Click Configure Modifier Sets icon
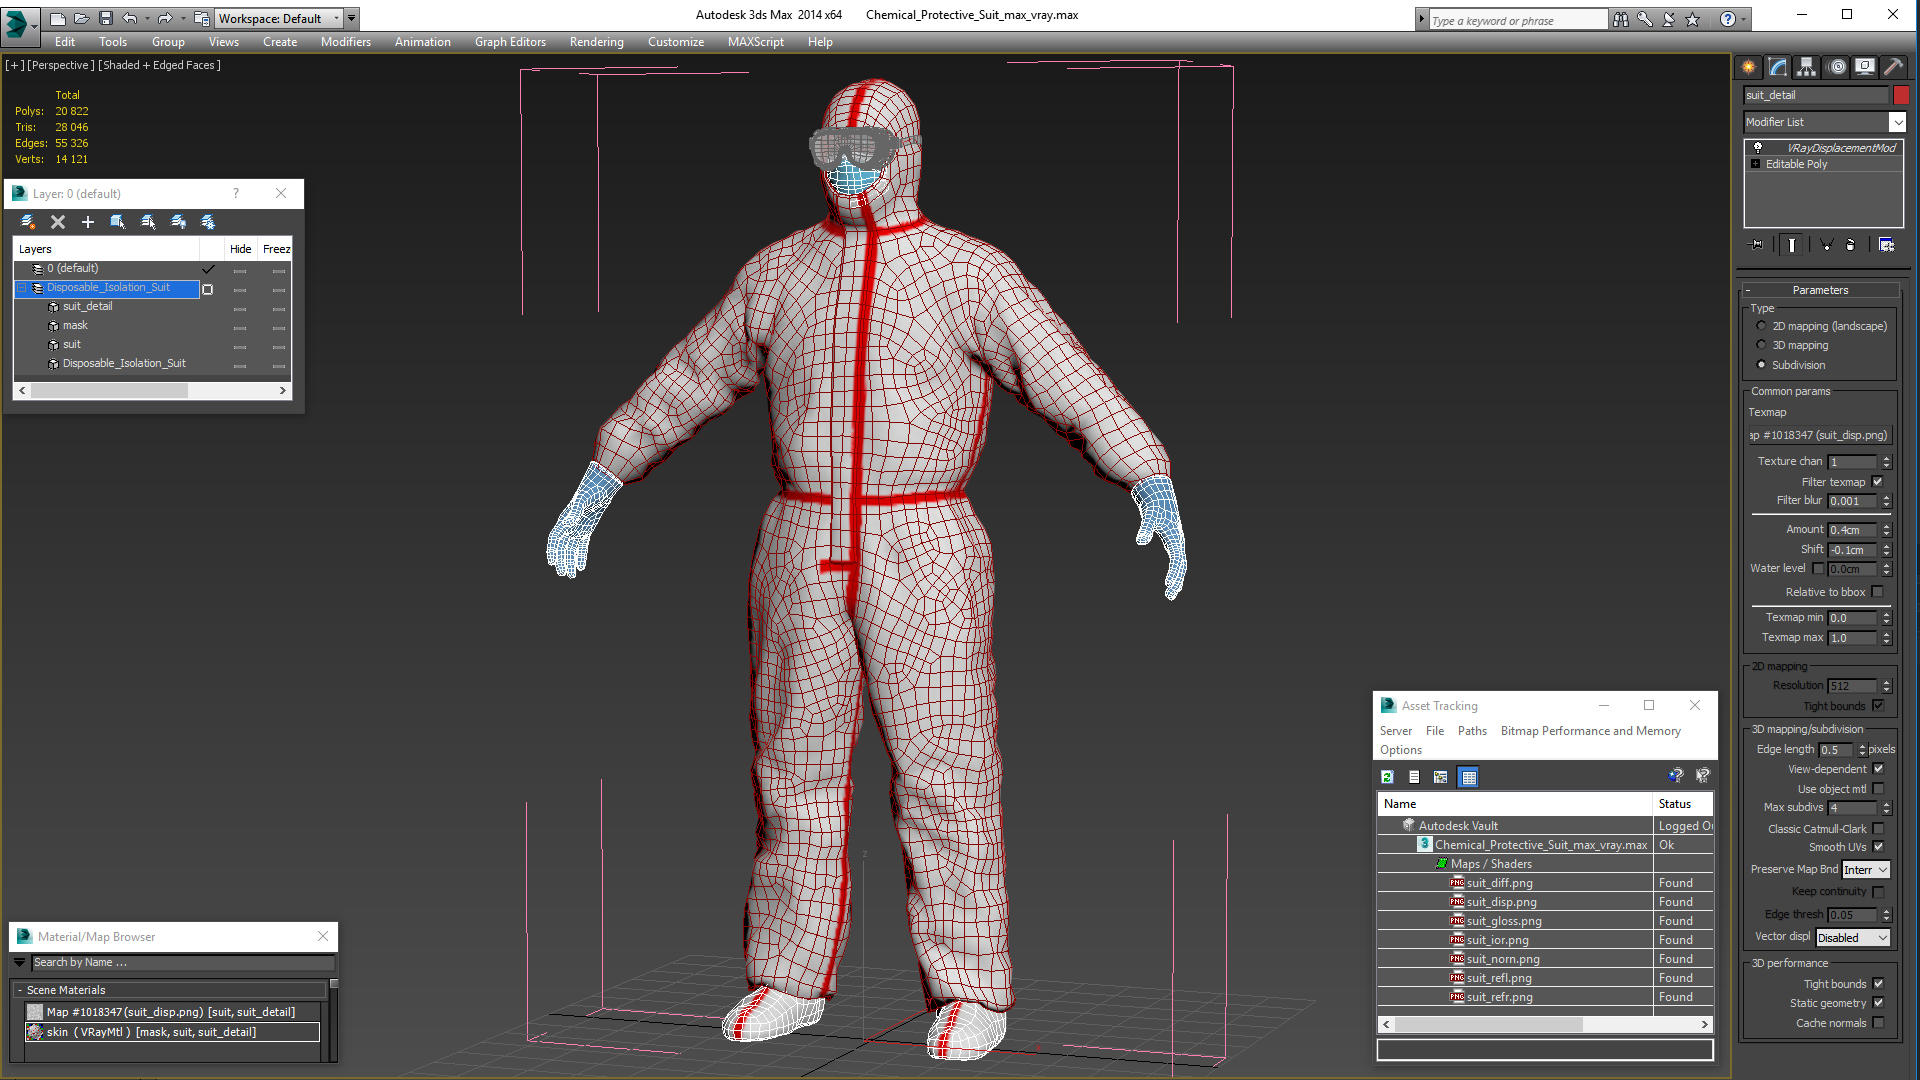The width and height of the screenshot is (1920, 1080). tap(1887, 245)
